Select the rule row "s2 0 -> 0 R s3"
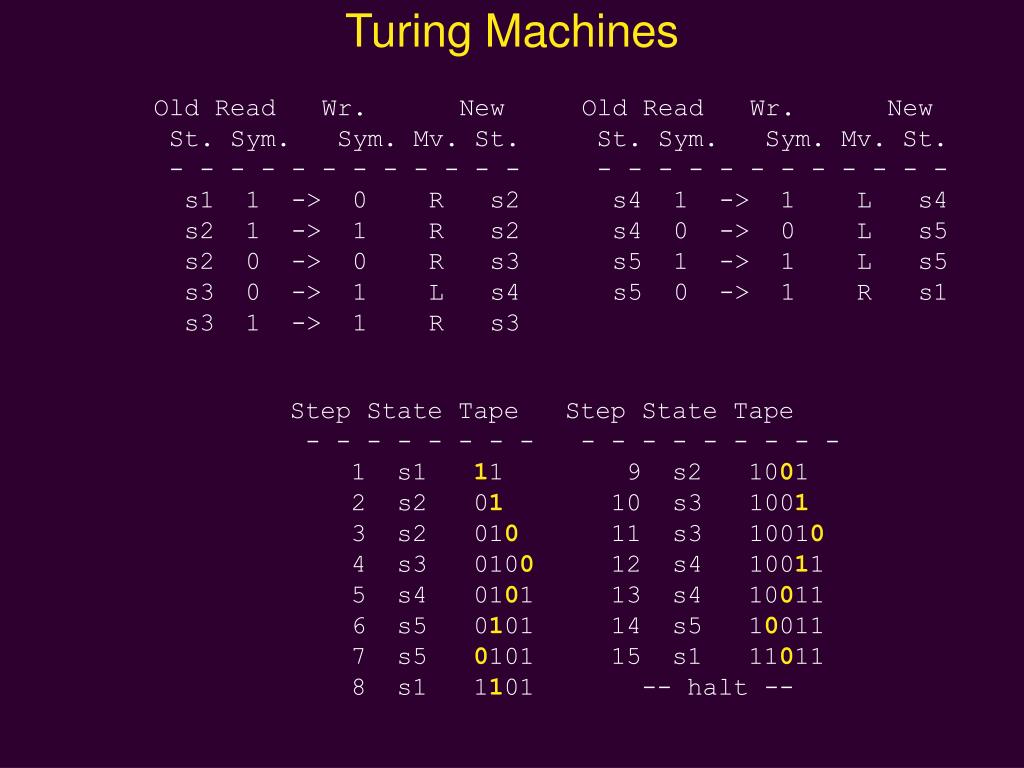Image resolution: width=1024 pixels, height=768 pixels. click(x=352, y=262)
